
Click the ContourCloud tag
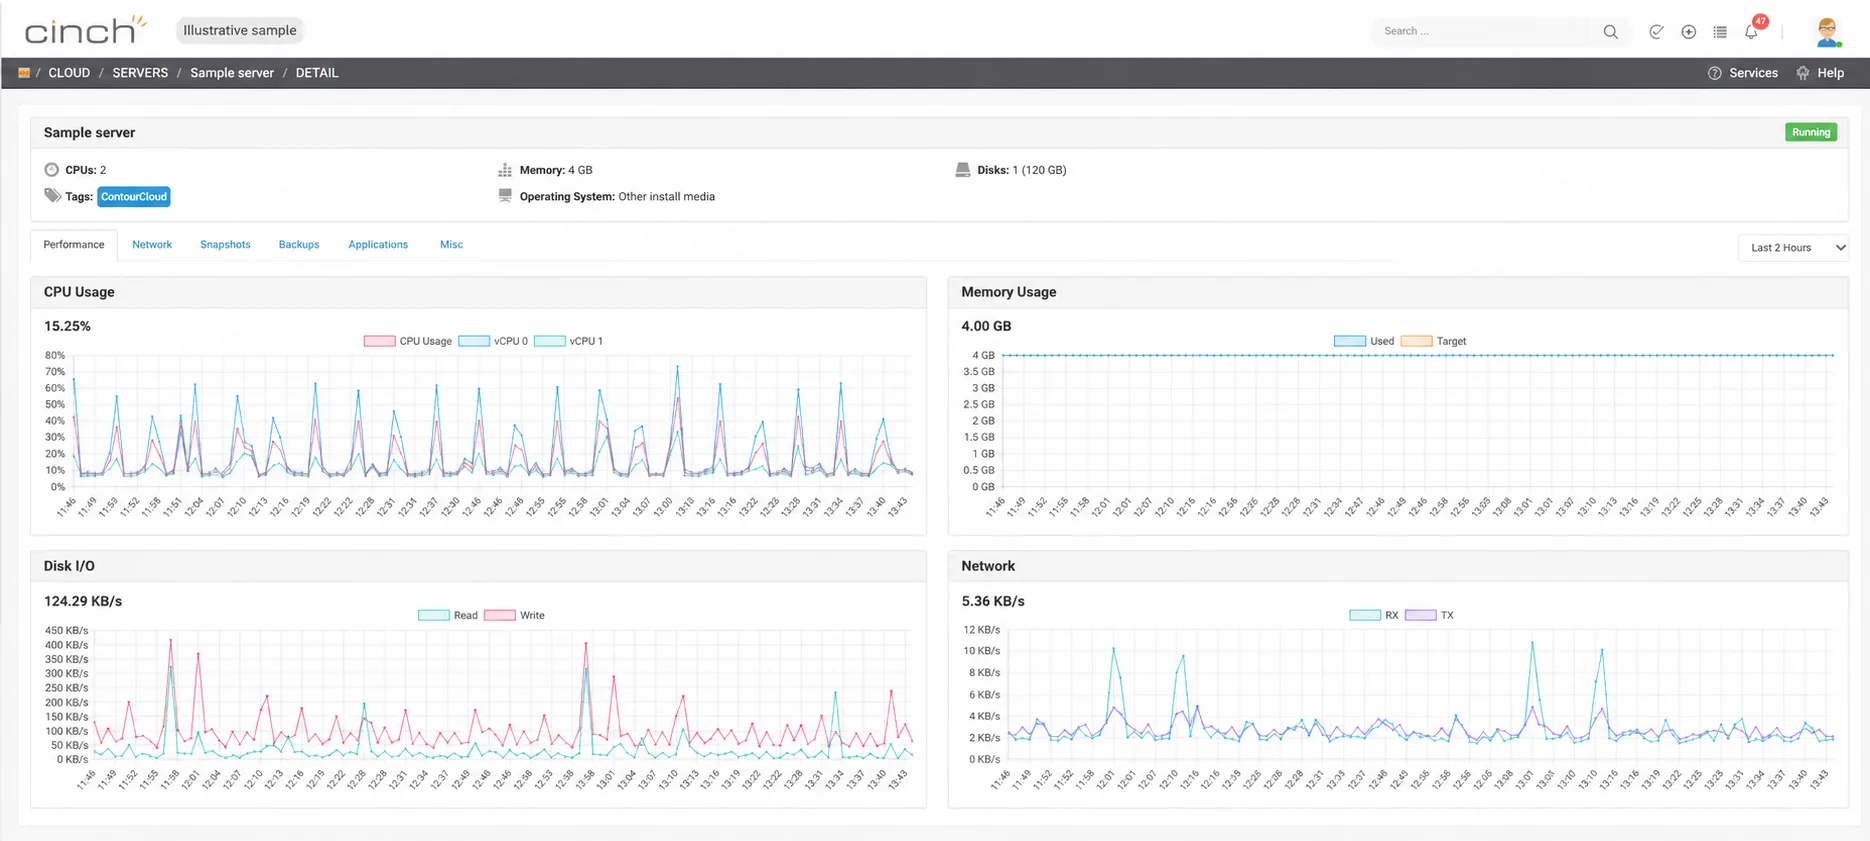[134, 197]
